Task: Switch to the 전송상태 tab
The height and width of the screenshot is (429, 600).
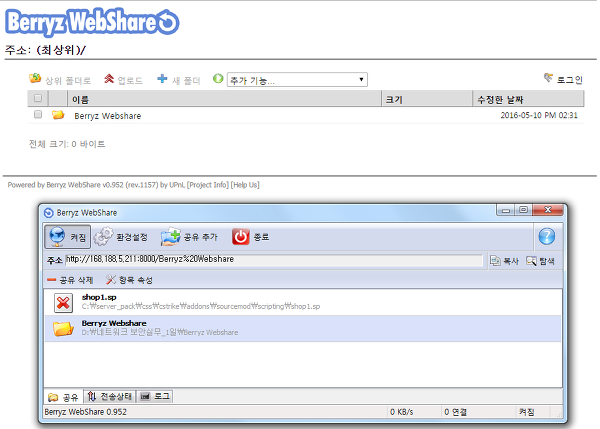Action: (x=110, y=396)
